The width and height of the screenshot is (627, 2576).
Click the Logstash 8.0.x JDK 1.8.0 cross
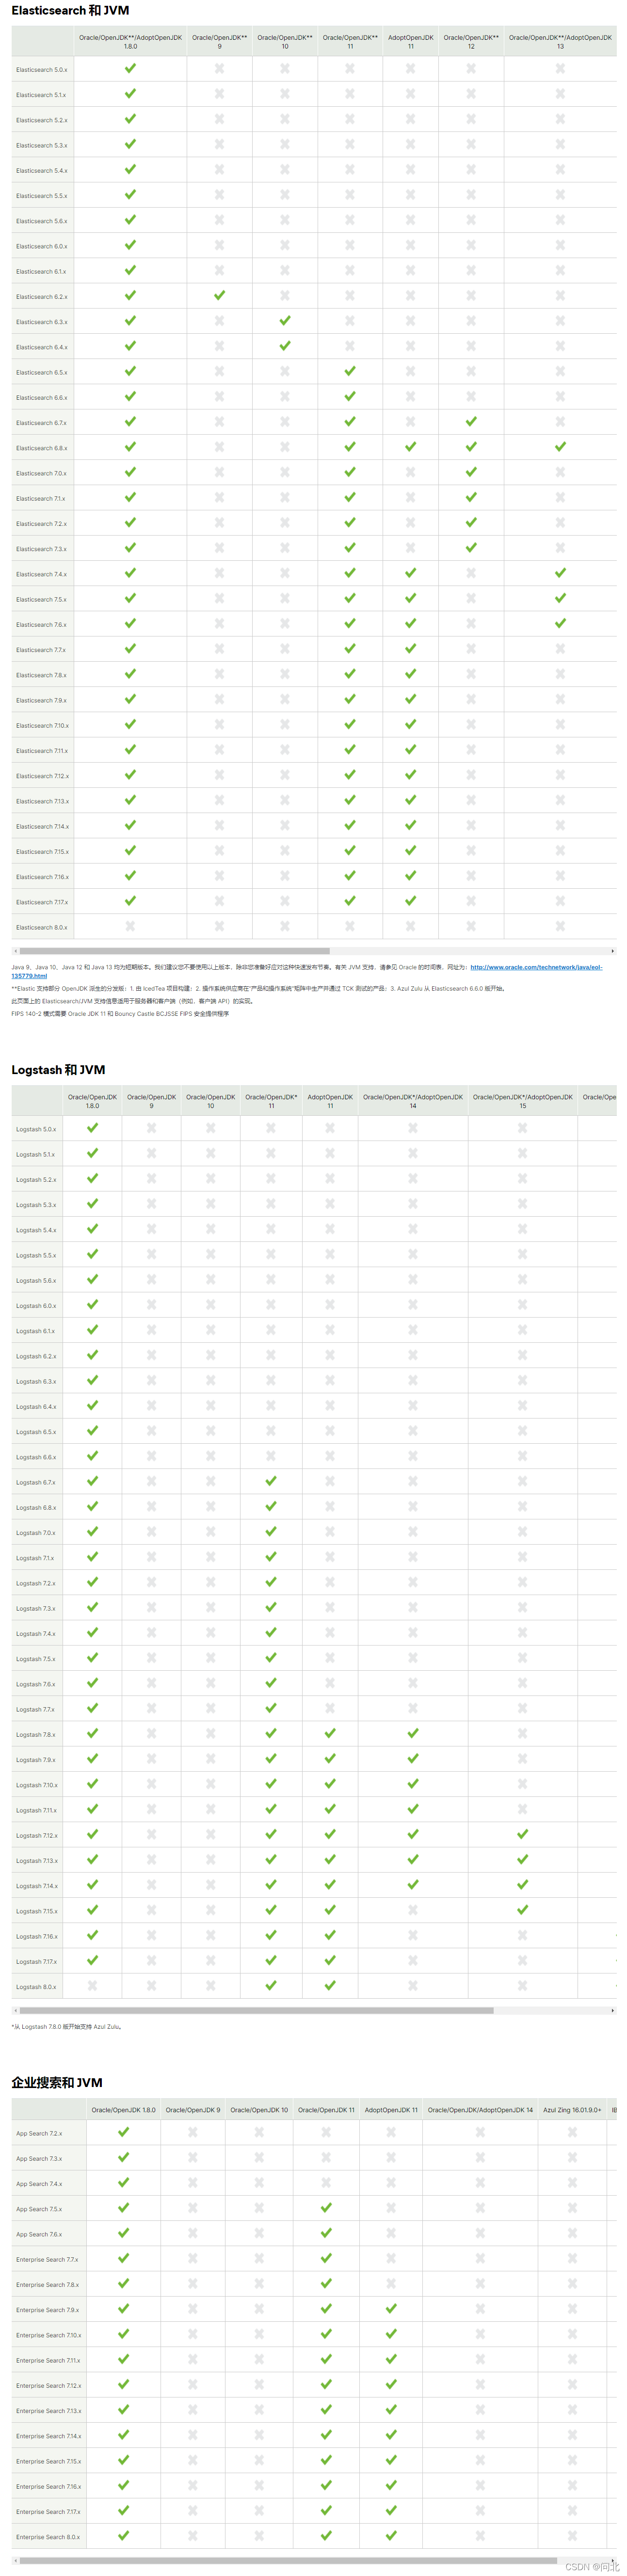point(92,1985)
